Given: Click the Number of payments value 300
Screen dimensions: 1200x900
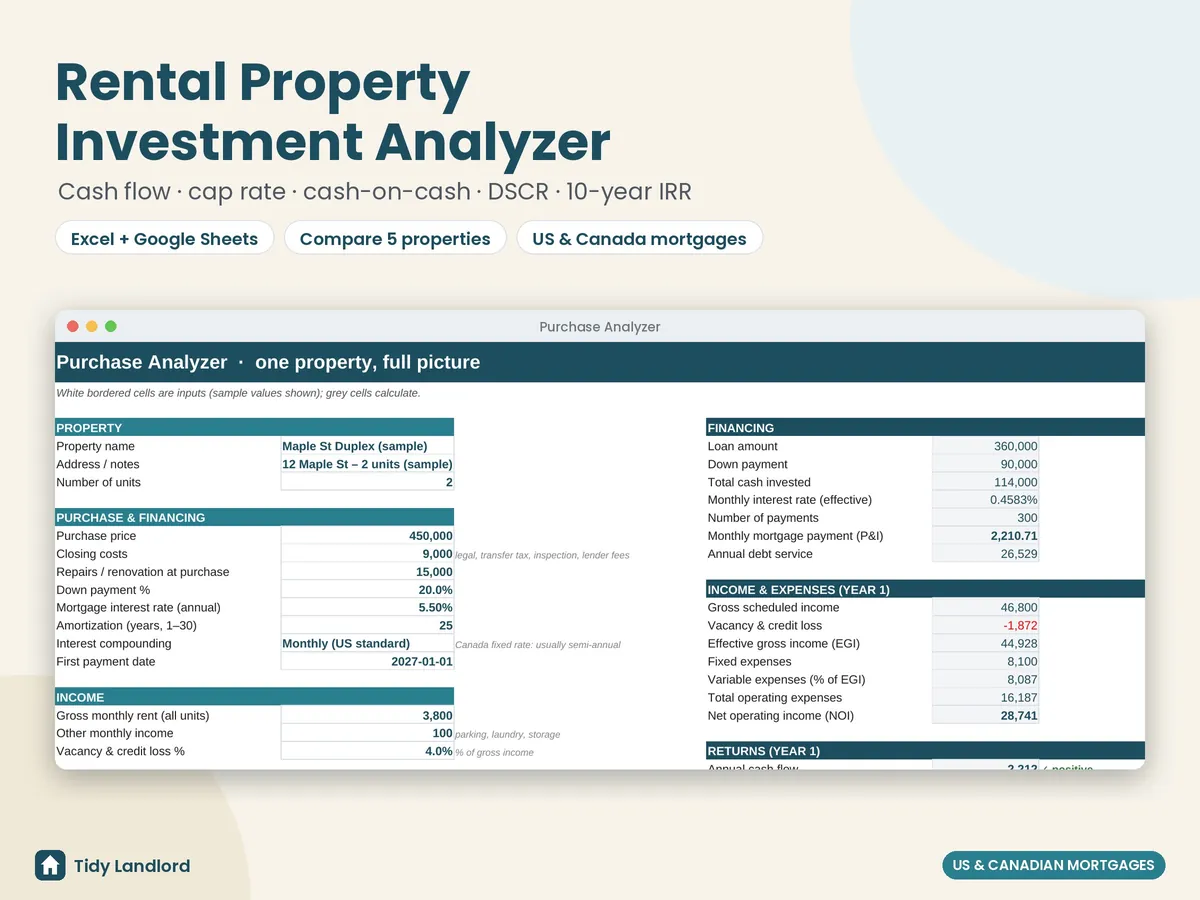Looking at the screenshot, I should (985, 518).
